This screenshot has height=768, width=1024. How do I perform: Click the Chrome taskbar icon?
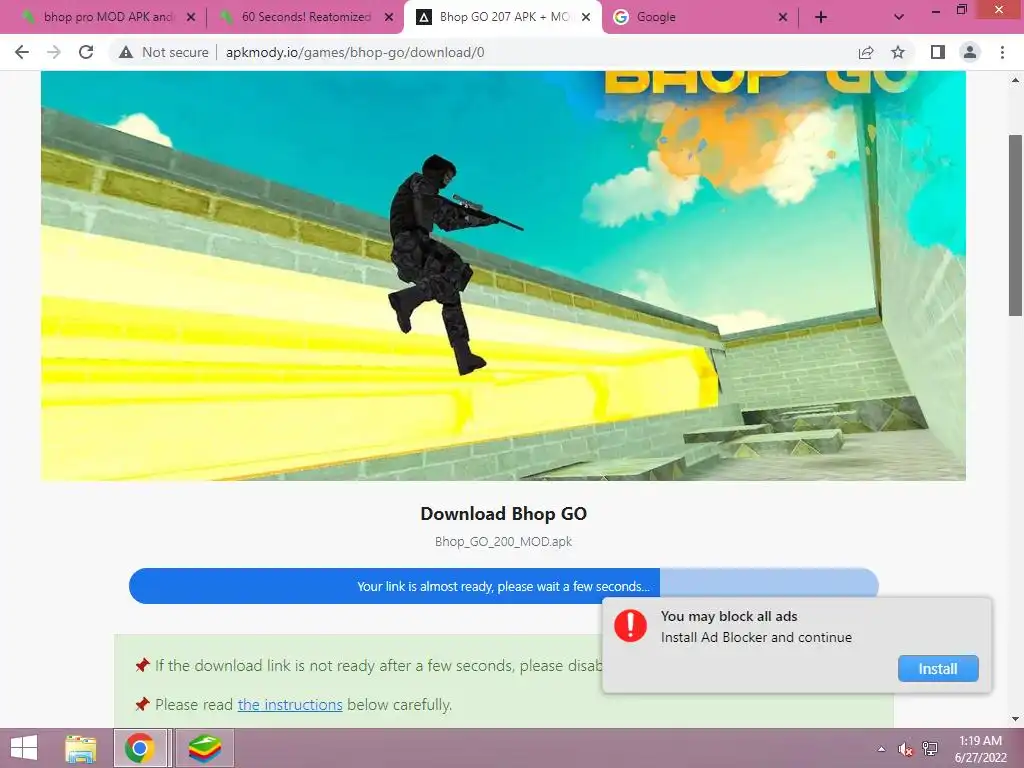pos(139,748)
